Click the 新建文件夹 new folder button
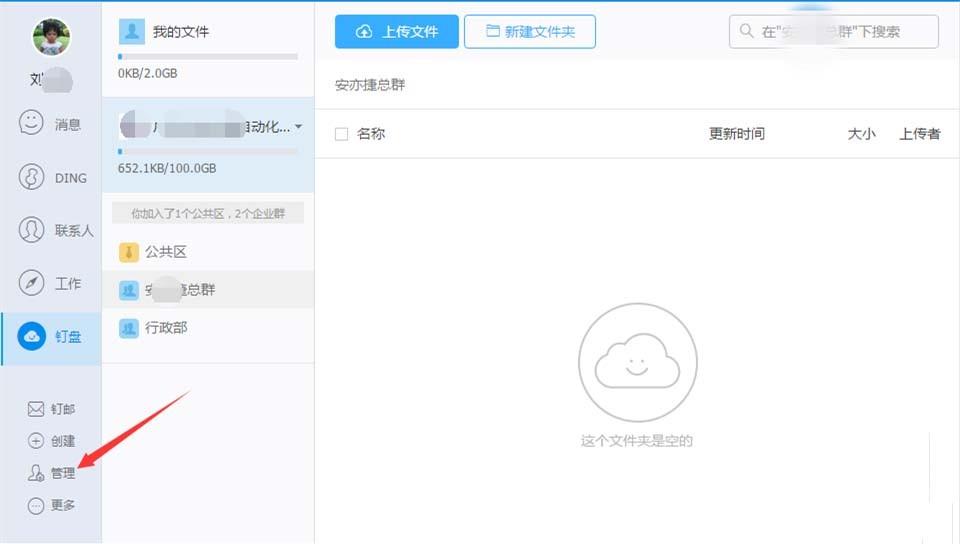The height and width of the screenshot is (544, 960). pyautogui.click(x=530, y=32)
